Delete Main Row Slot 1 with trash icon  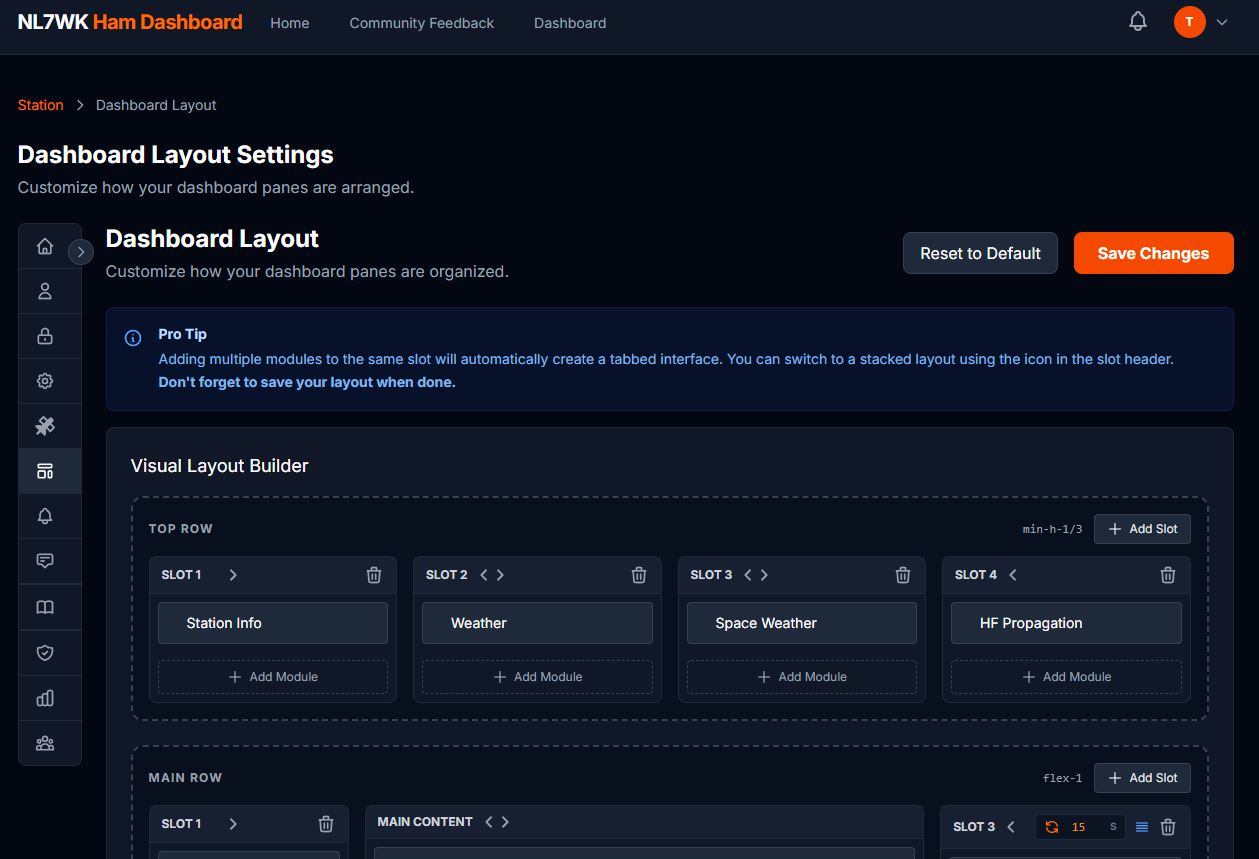(x=326, y=824)
